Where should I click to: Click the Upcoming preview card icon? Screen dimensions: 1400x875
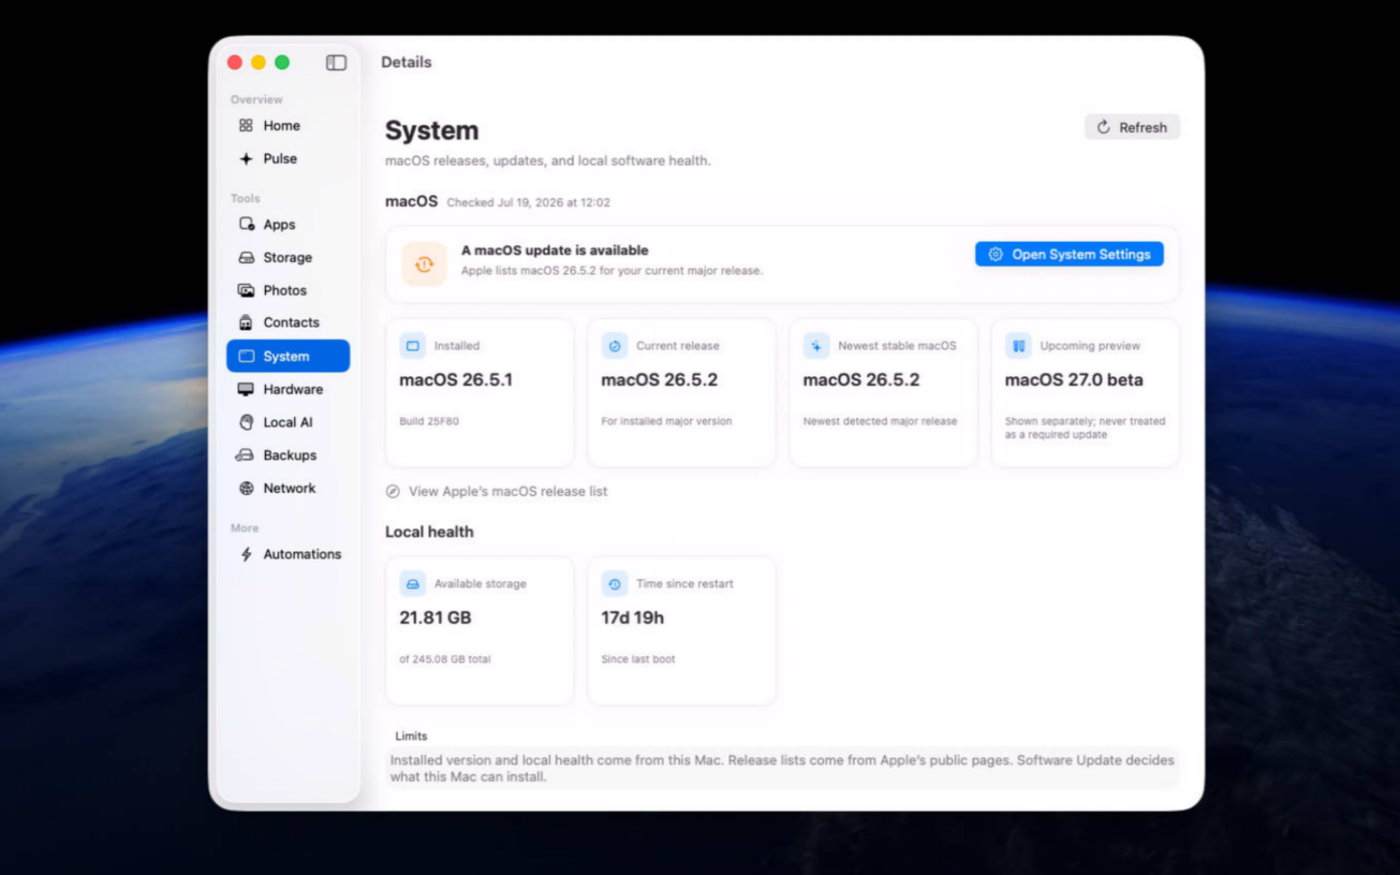(x=1018, y=346)
